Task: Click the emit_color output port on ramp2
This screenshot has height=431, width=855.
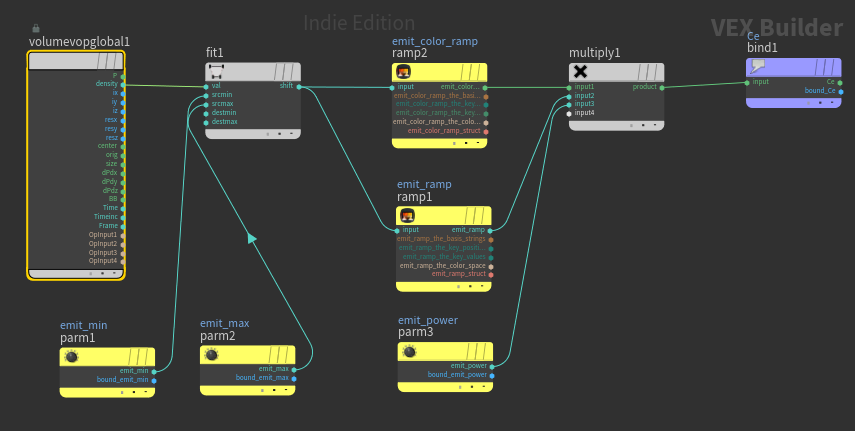Action: tap(485, 87)
